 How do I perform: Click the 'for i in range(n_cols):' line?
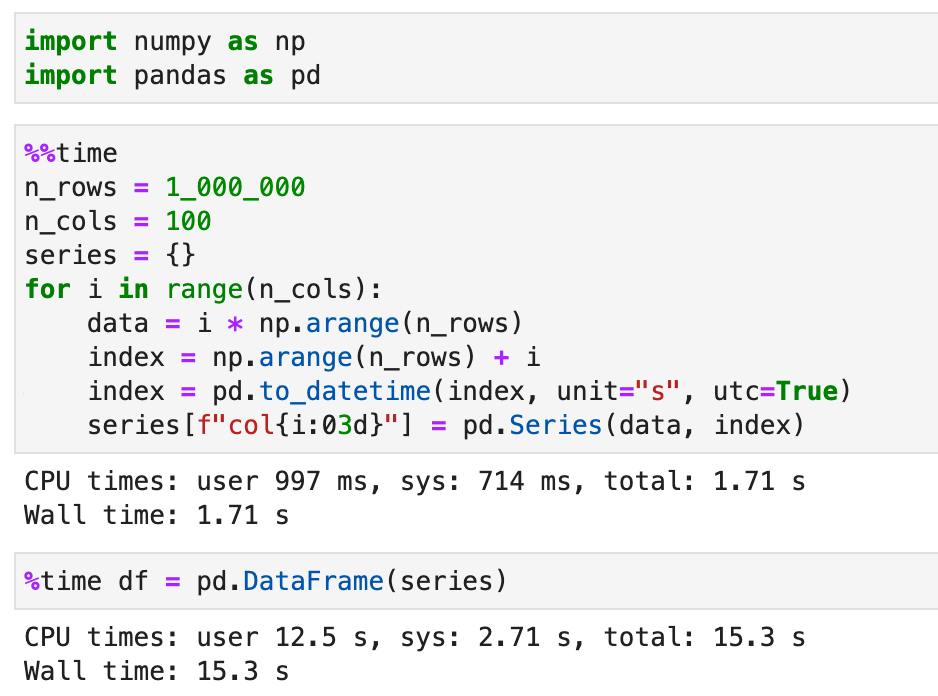point(203,290)
